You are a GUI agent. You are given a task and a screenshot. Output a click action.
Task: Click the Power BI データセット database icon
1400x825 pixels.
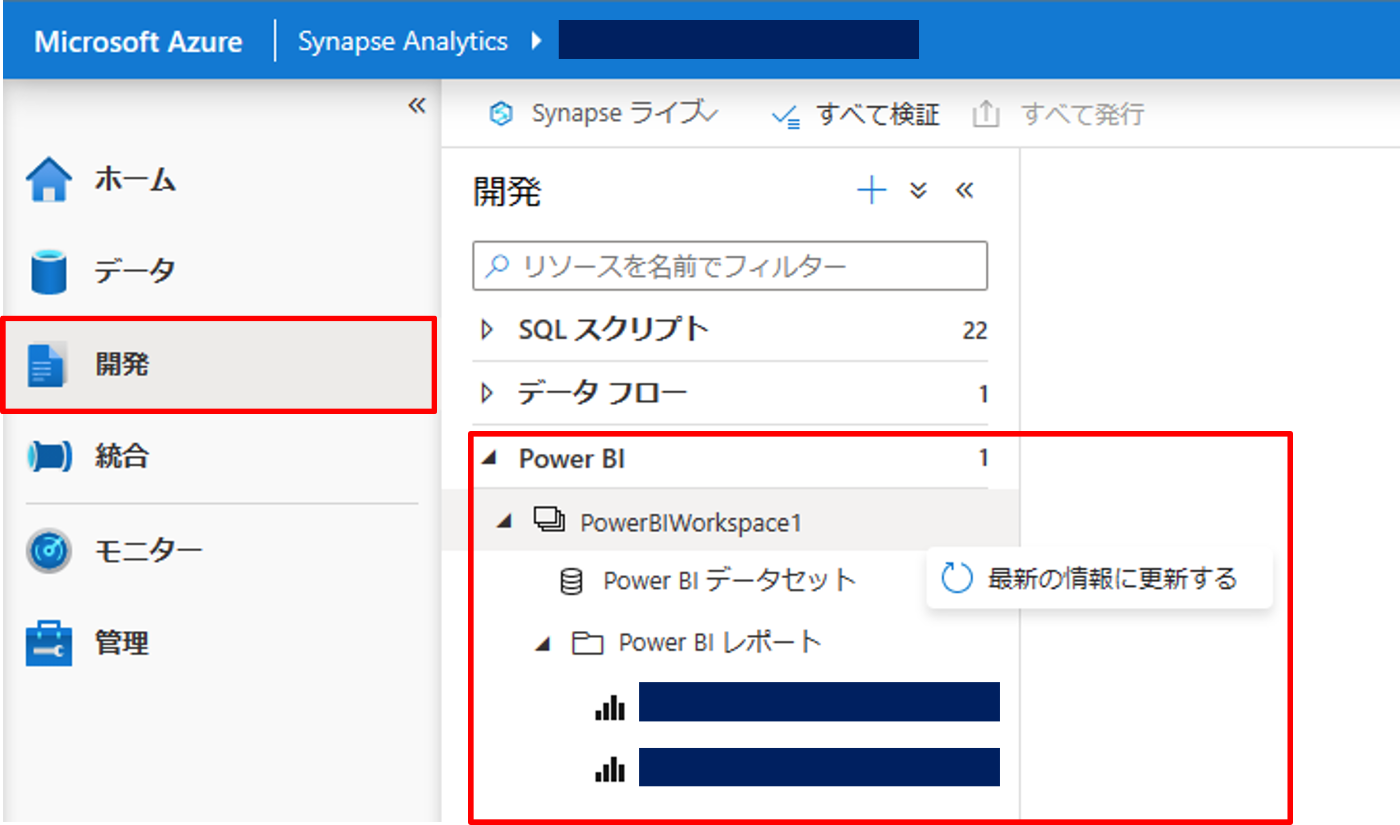coord(571,582)
